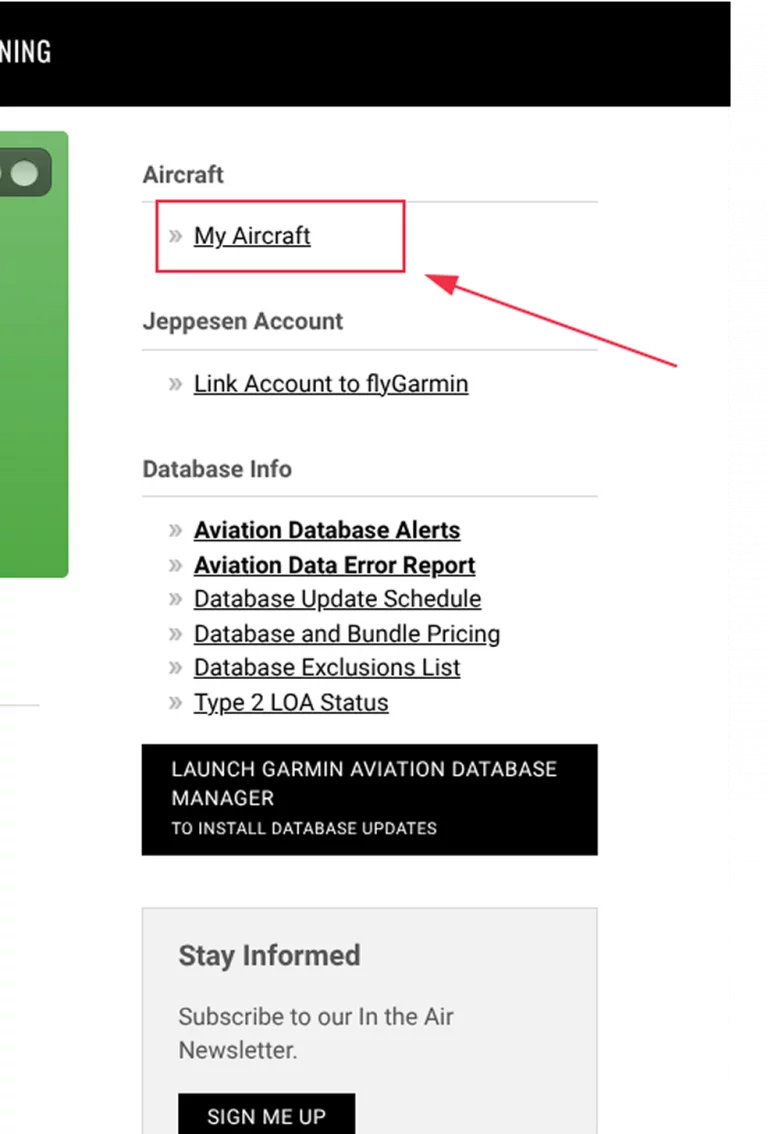
Task: Select the Database Info heading
Action: coord(217,469)
